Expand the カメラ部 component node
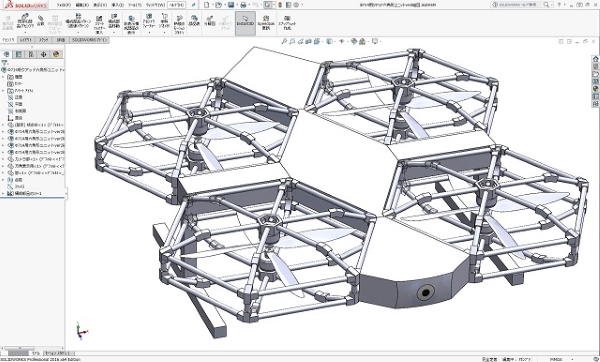 [3, 159]
